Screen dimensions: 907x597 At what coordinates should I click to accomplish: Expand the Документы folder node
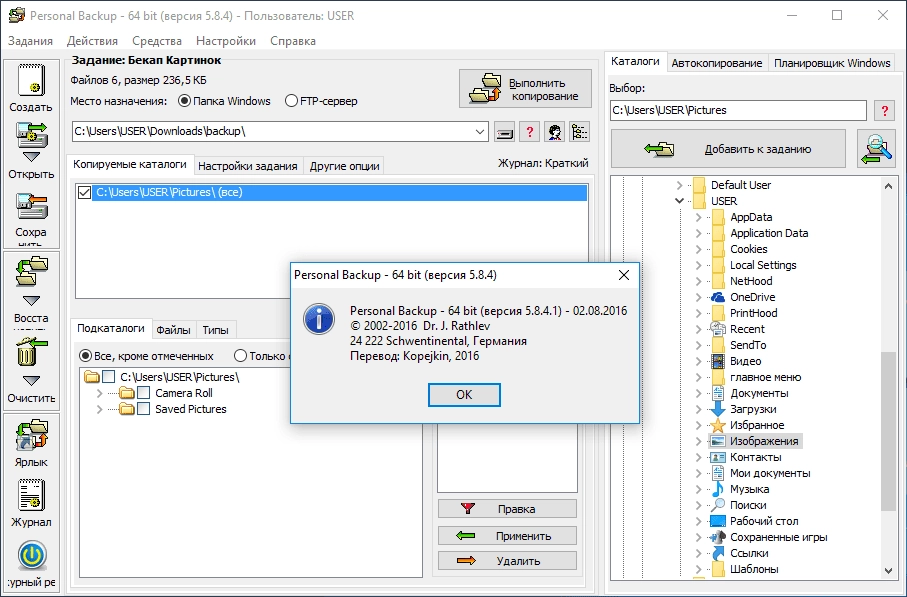pyautogui.click(x=698, y=393)
